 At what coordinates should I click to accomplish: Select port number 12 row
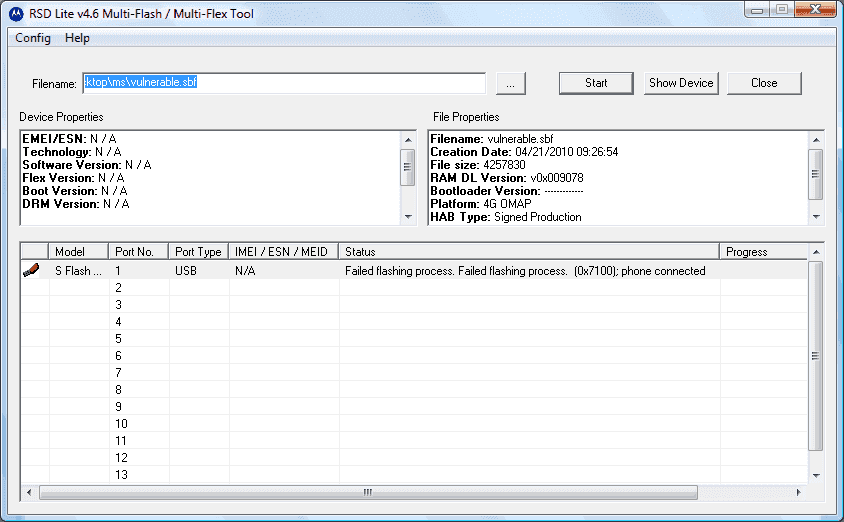click(413, 457)
